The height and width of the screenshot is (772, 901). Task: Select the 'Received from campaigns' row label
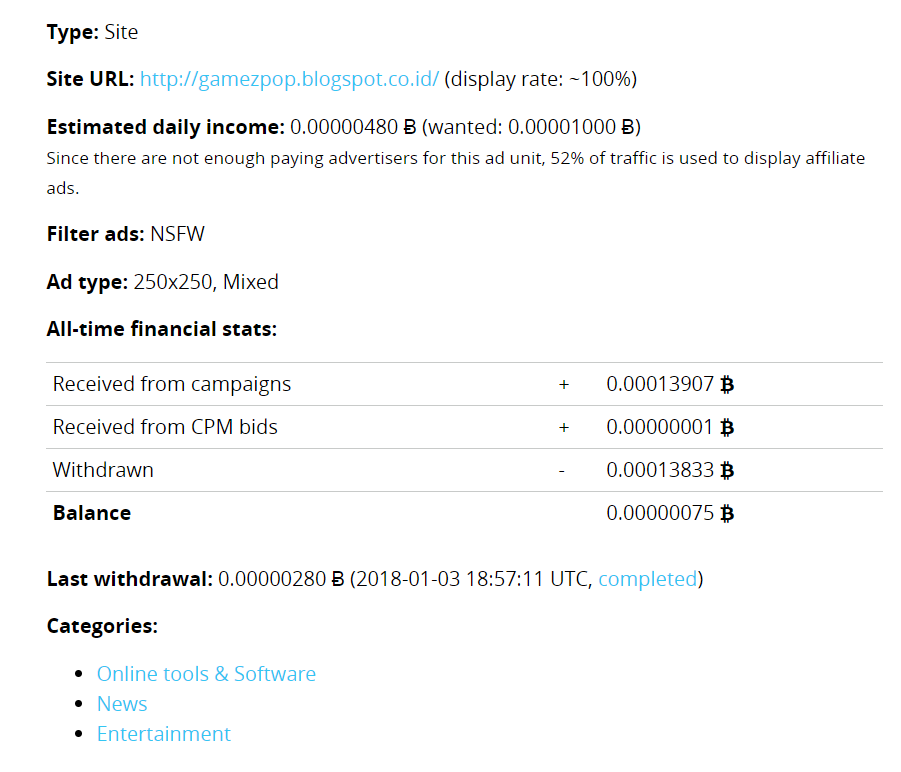pos(172,384)
